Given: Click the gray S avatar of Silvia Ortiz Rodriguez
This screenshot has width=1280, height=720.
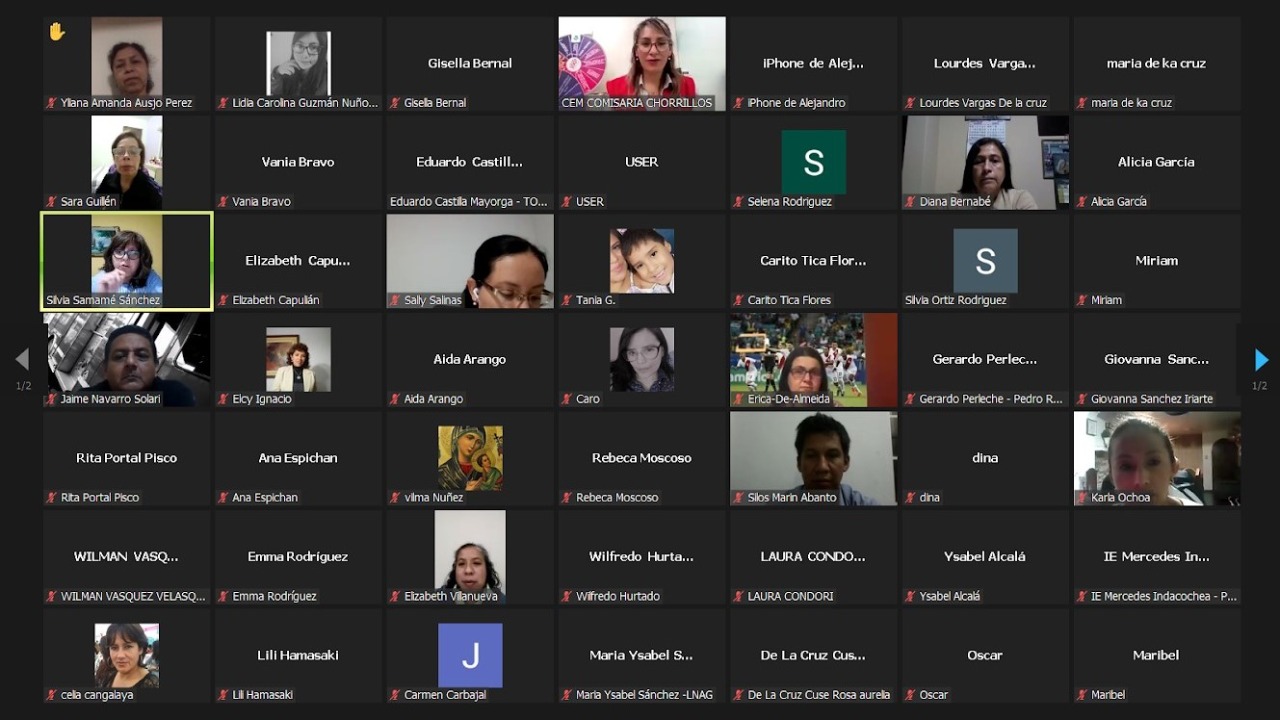Looking at the screenshot, I should pos(985,261).
